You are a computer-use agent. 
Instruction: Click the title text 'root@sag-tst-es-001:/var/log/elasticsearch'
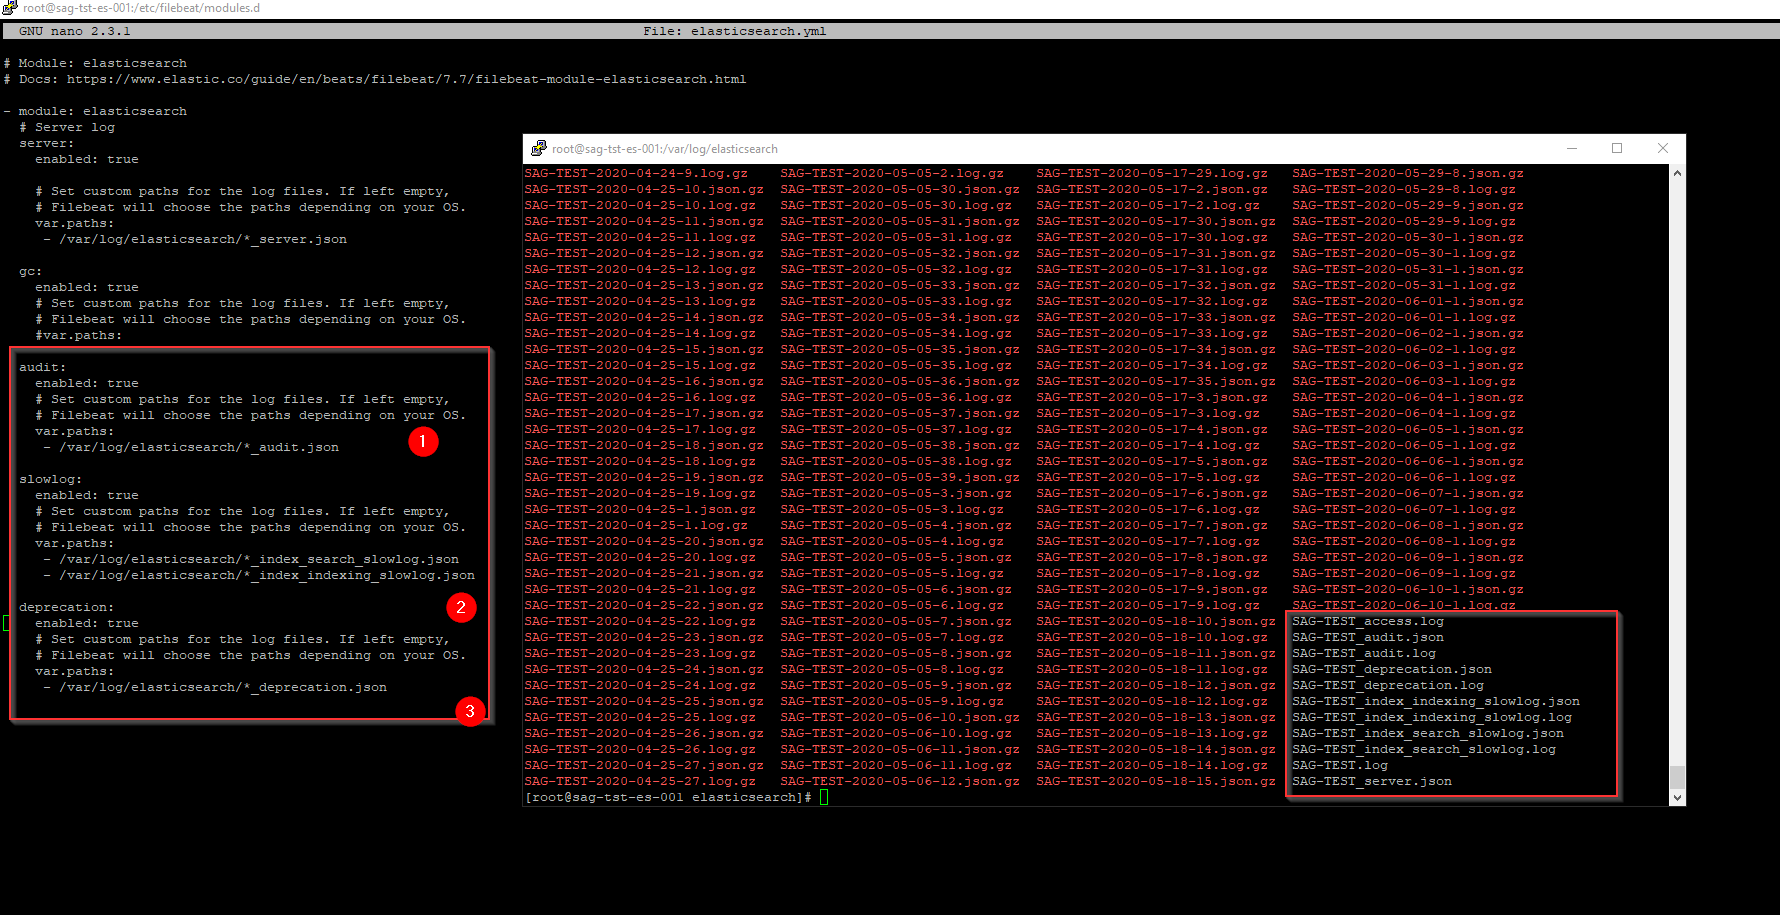665,149
